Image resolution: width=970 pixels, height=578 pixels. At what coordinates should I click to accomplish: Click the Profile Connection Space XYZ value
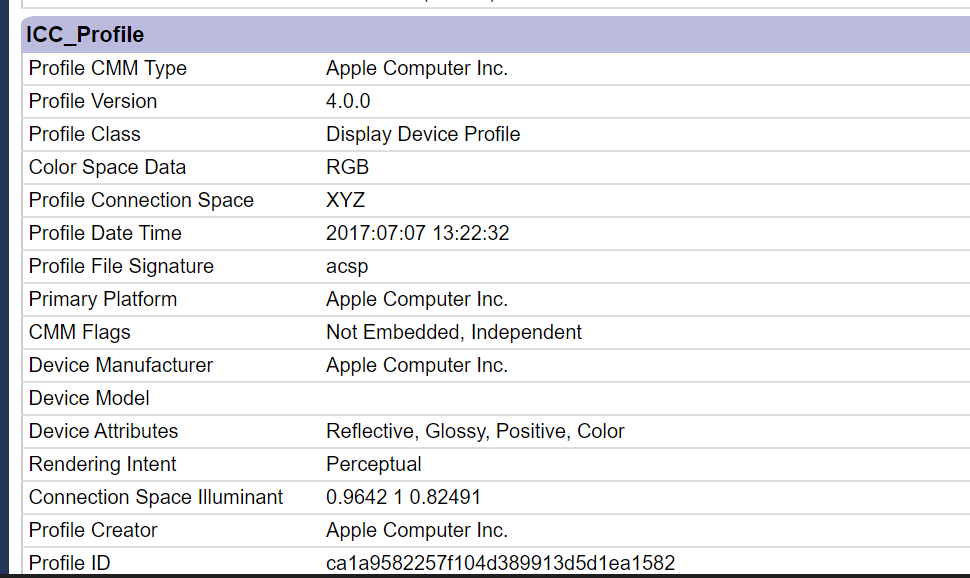tap(345, 201)
